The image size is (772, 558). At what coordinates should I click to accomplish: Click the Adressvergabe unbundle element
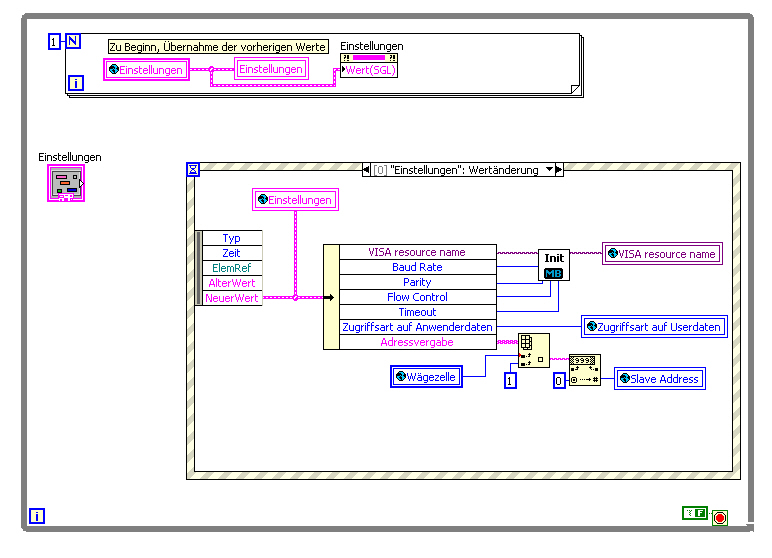coord(418,342)
